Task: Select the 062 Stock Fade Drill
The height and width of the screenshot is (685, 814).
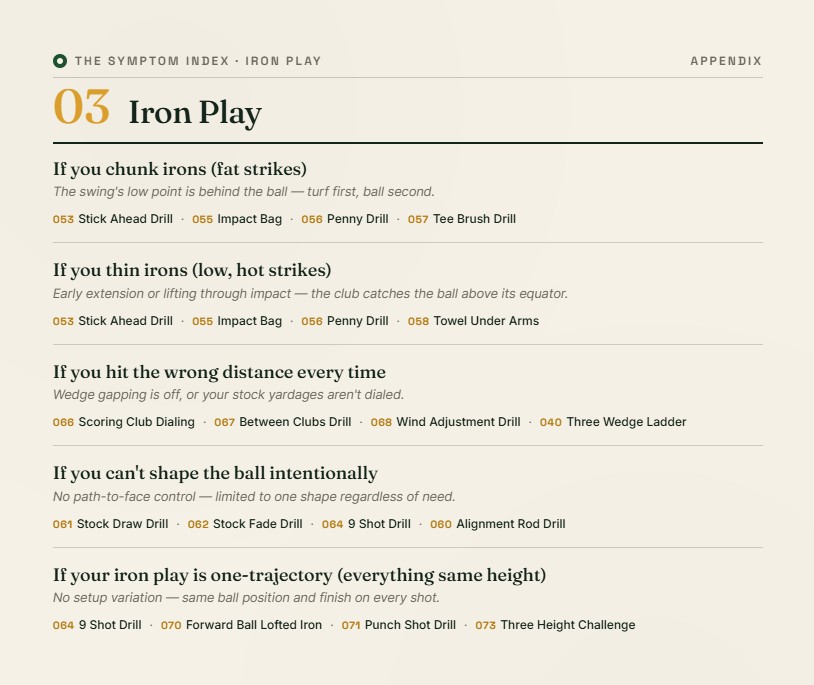Action: pyautogui.click(x=245, y=524)
